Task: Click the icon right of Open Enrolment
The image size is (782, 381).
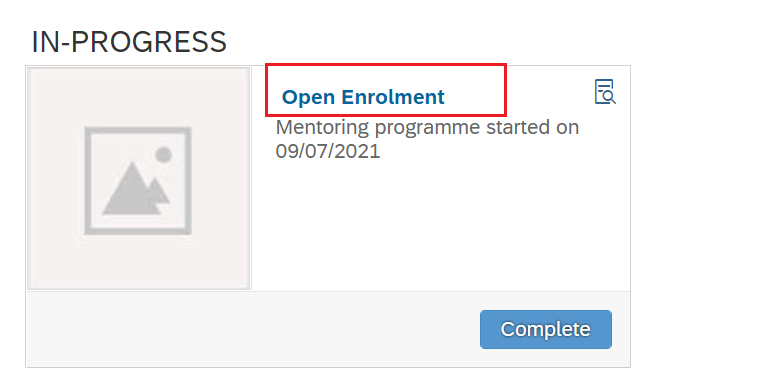Action: [605, 92]
